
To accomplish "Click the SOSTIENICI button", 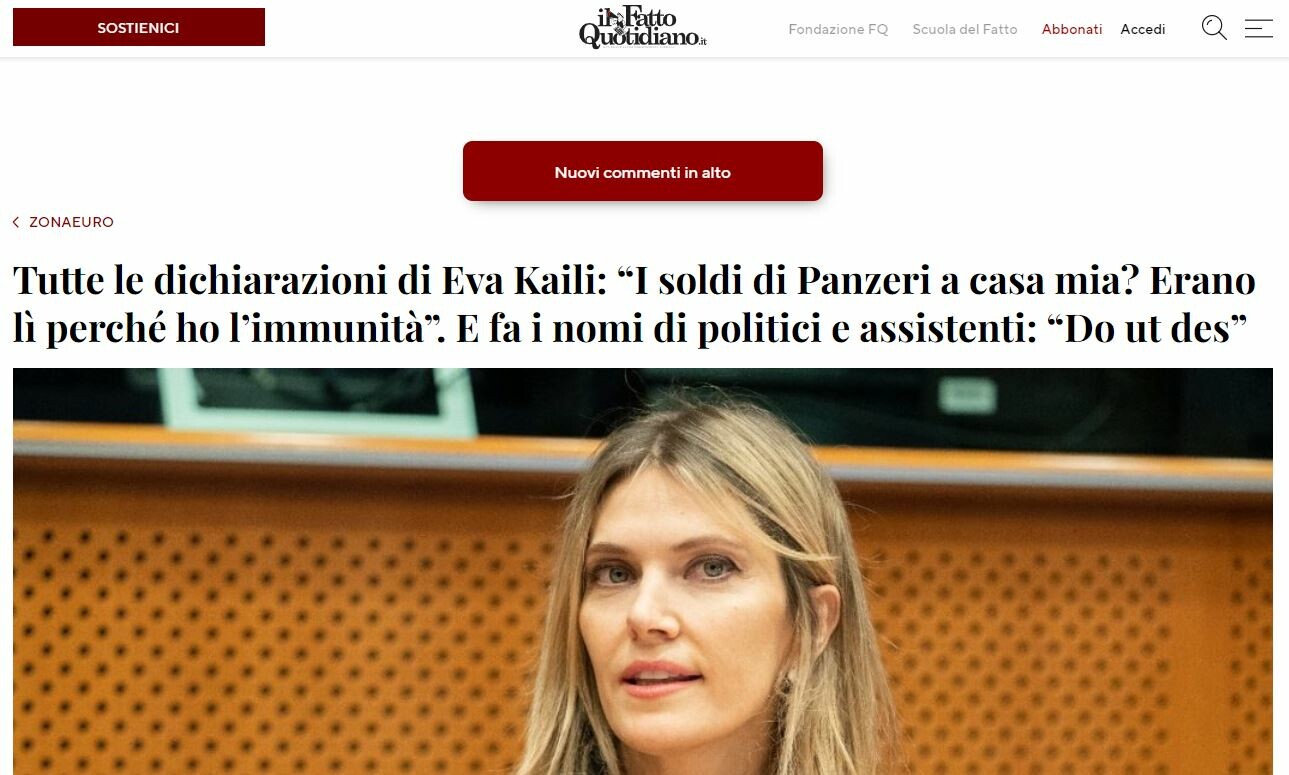I will pos(139,28).
